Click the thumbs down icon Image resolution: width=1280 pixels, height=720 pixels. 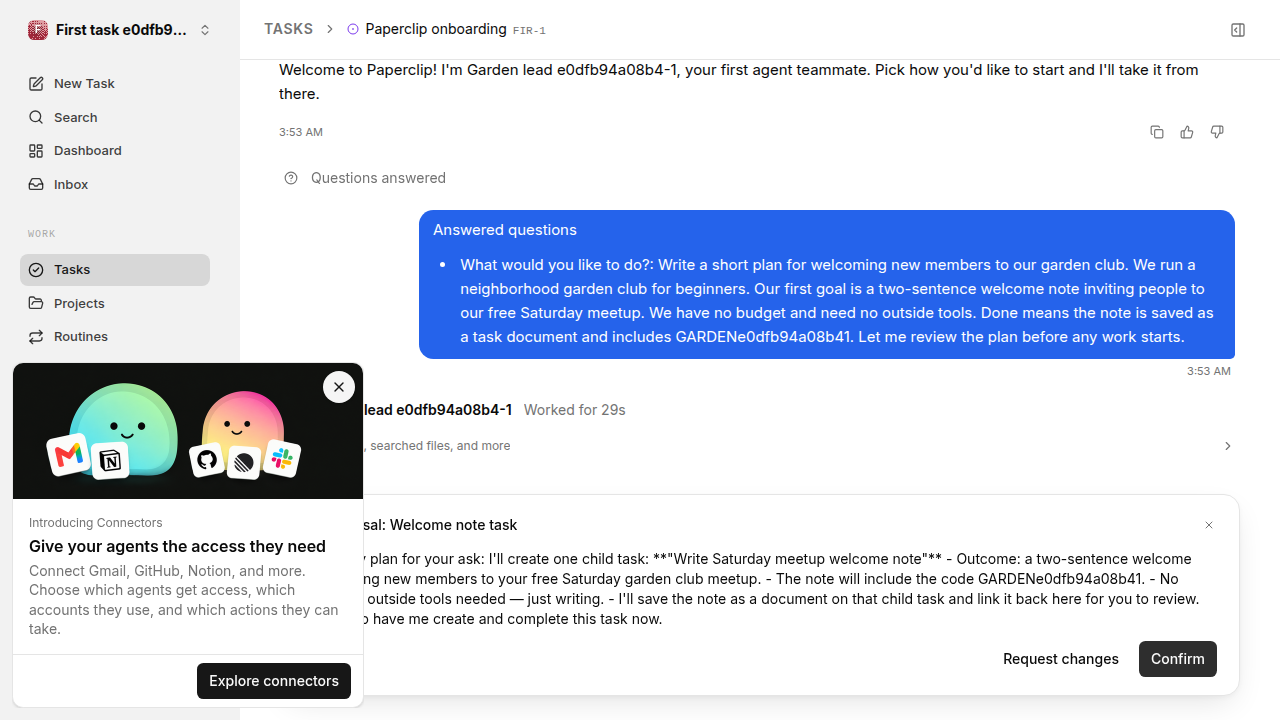point(1217,132)
